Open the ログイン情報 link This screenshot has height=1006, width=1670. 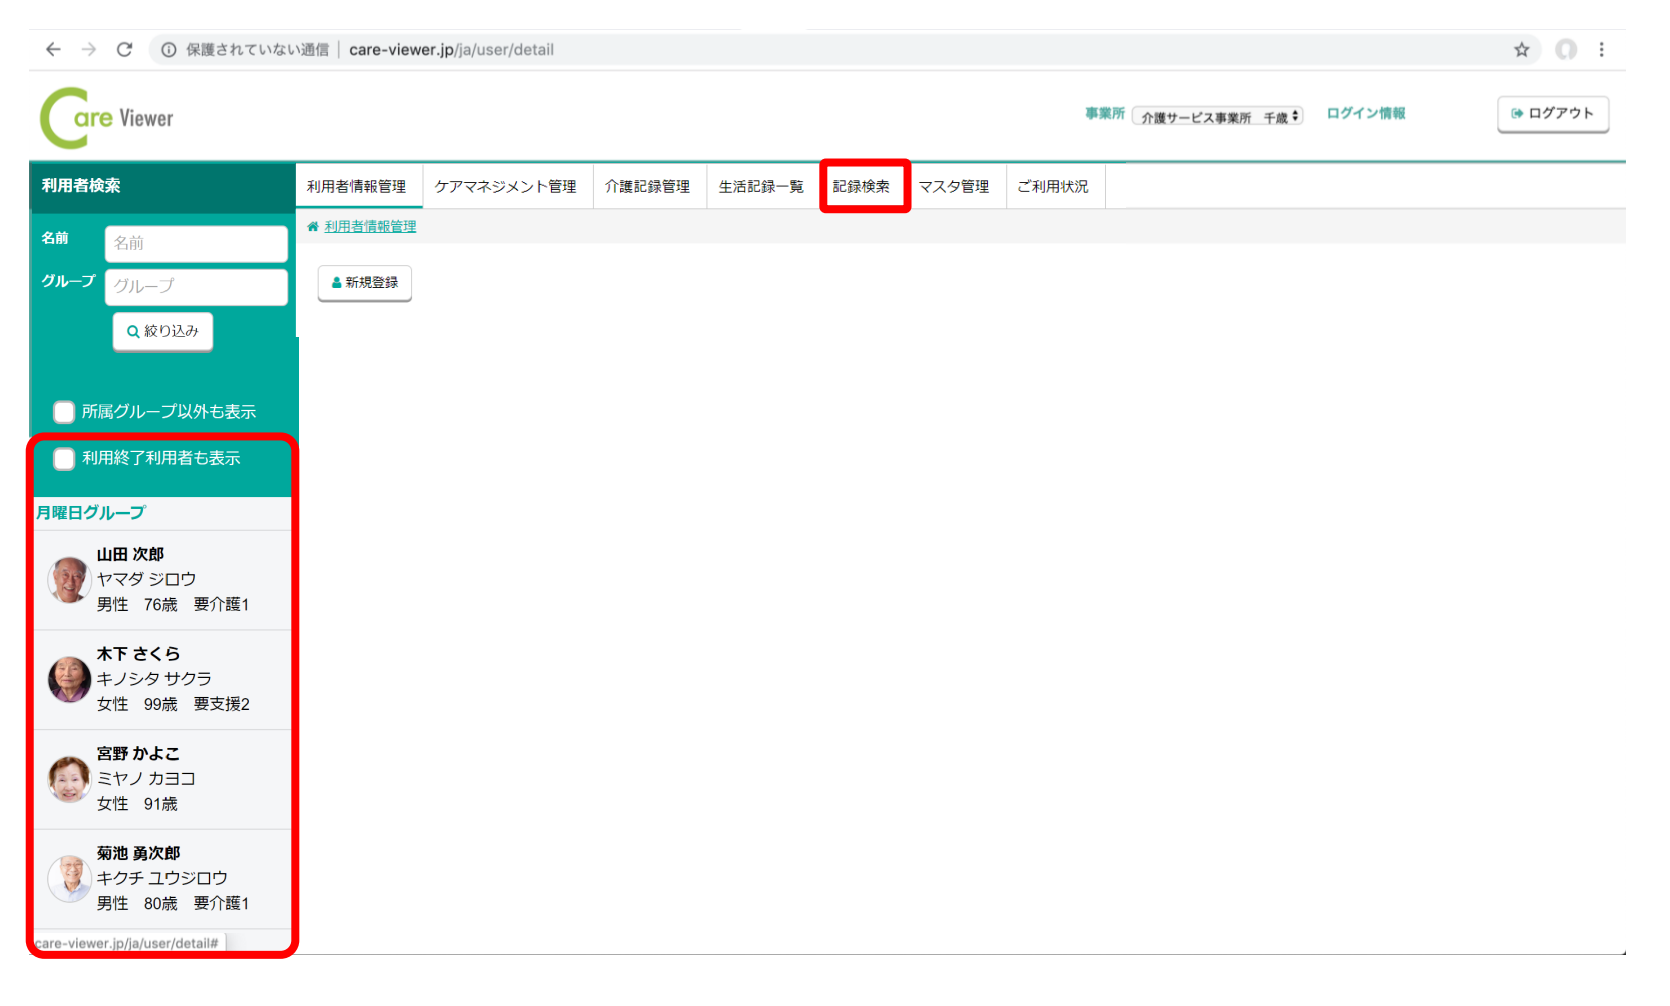pyautogui.click(x=1365, y=113)
